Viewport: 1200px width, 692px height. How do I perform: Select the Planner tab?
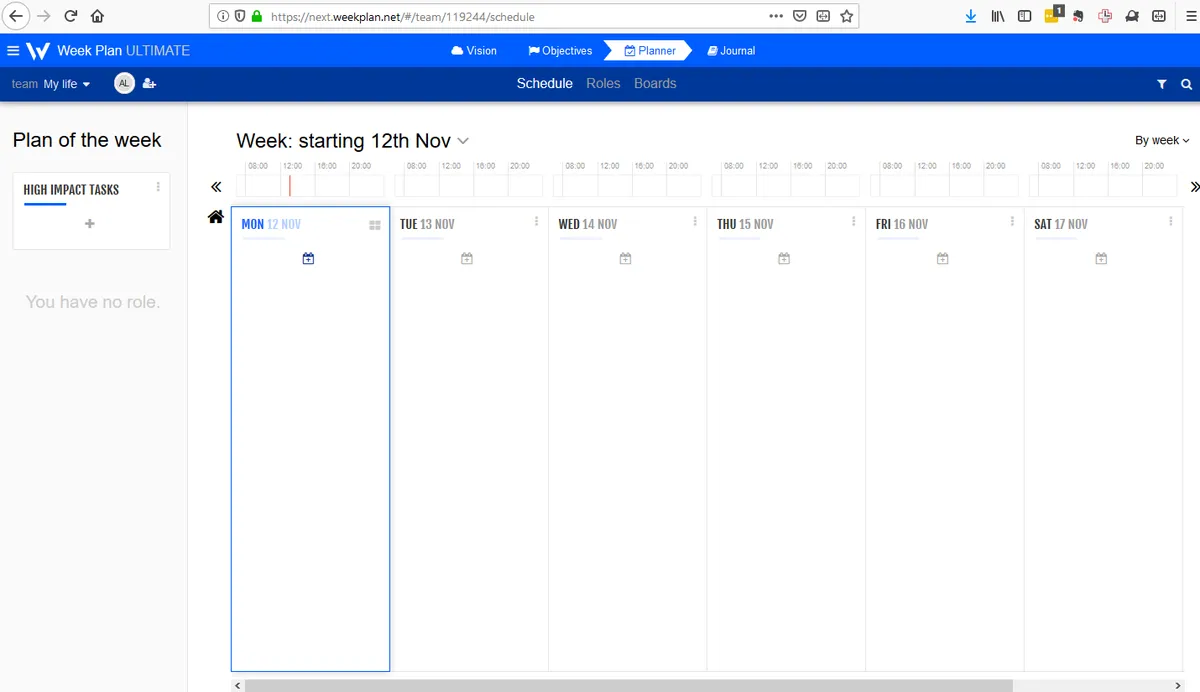click(x=650, y=51)
